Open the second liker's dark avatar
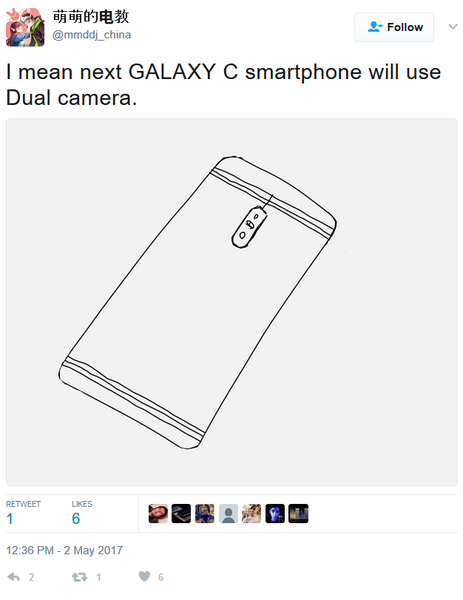 (x=181, y=514)
